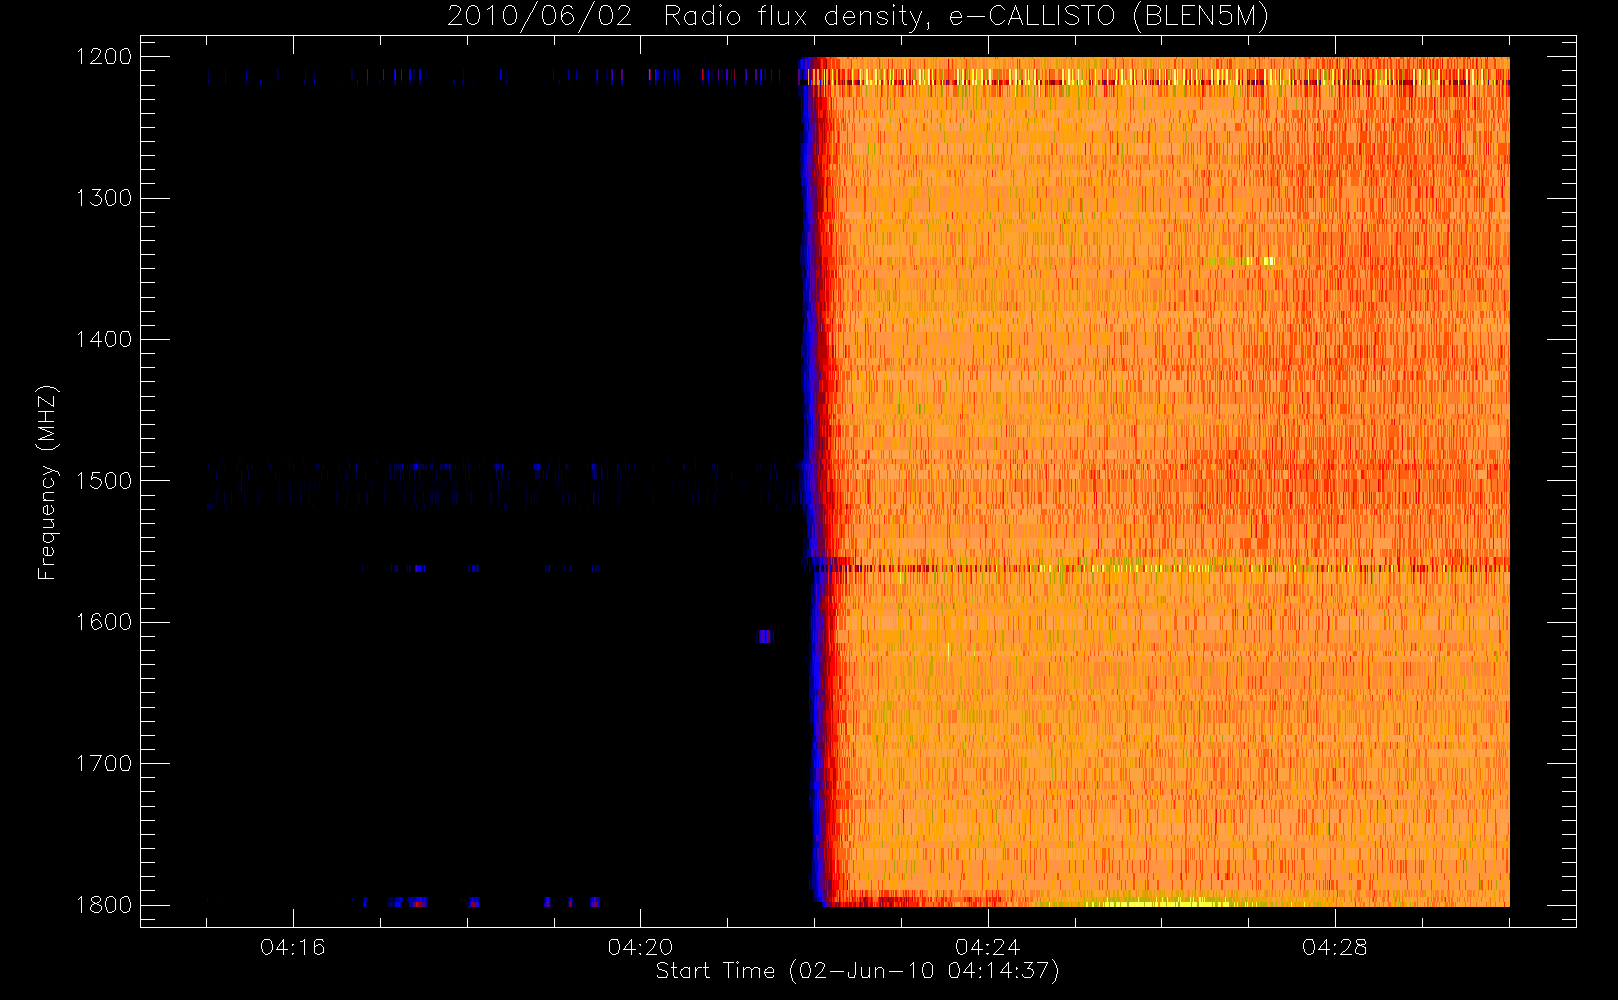This screenshot has height=1000, width=1618.
Task: Click the 'Frequency (MHz)' y-axis label
Action: pyautogui.click(x=47, y=482)
